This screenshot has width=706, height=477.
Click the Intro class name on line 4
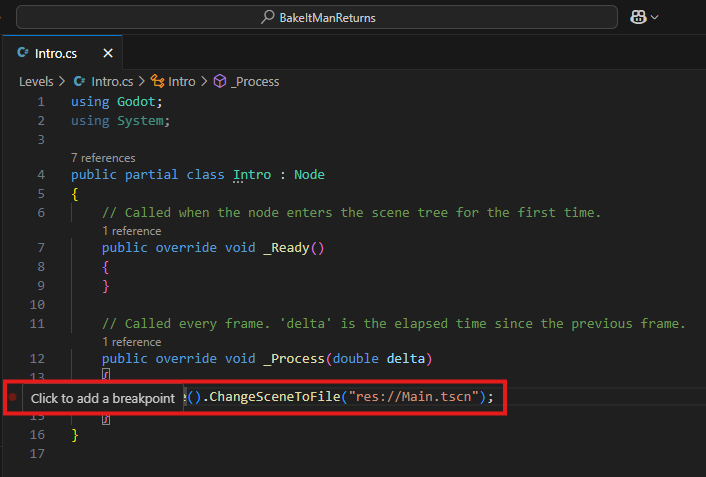pyautogui.click(x=252, y=175)
